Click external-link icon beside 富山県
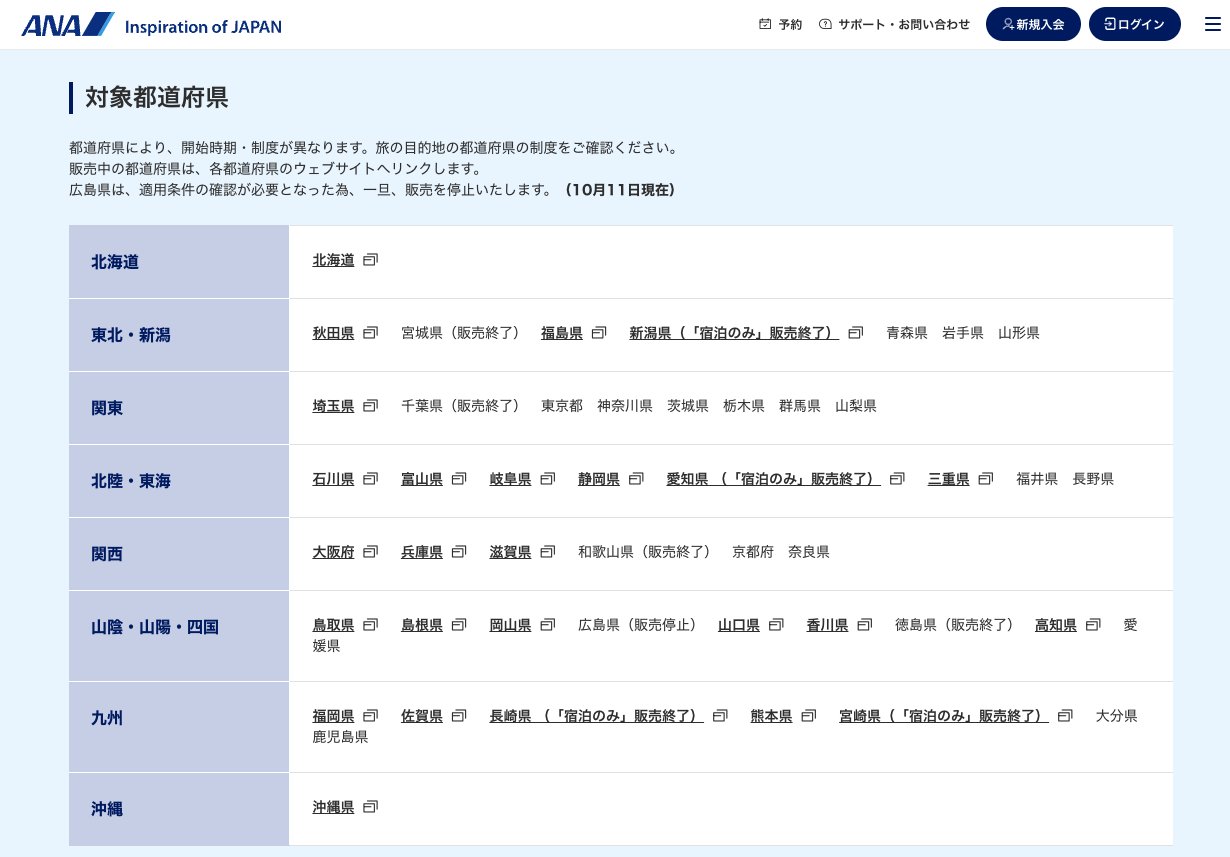This screenshot has height=857, width=1230. click(x=460, y=479)
